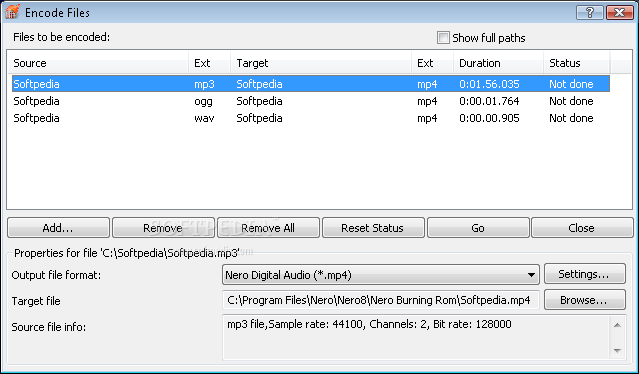Click Browse... for the target file
Viewport: 639px width, 374px height.
coord(584,300)
